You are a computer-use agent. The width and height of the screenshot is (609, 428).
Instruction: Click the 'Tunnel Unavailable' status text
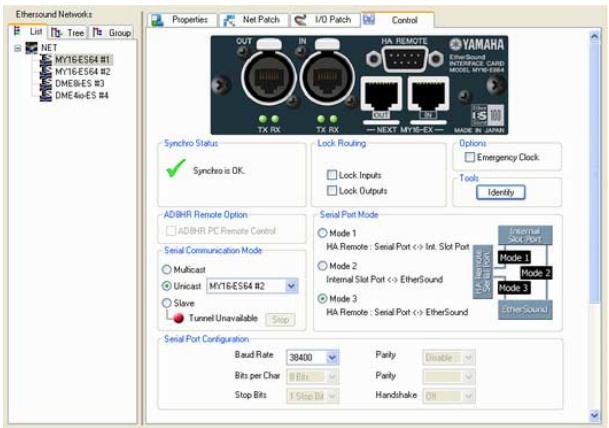(x=223, y=318)
